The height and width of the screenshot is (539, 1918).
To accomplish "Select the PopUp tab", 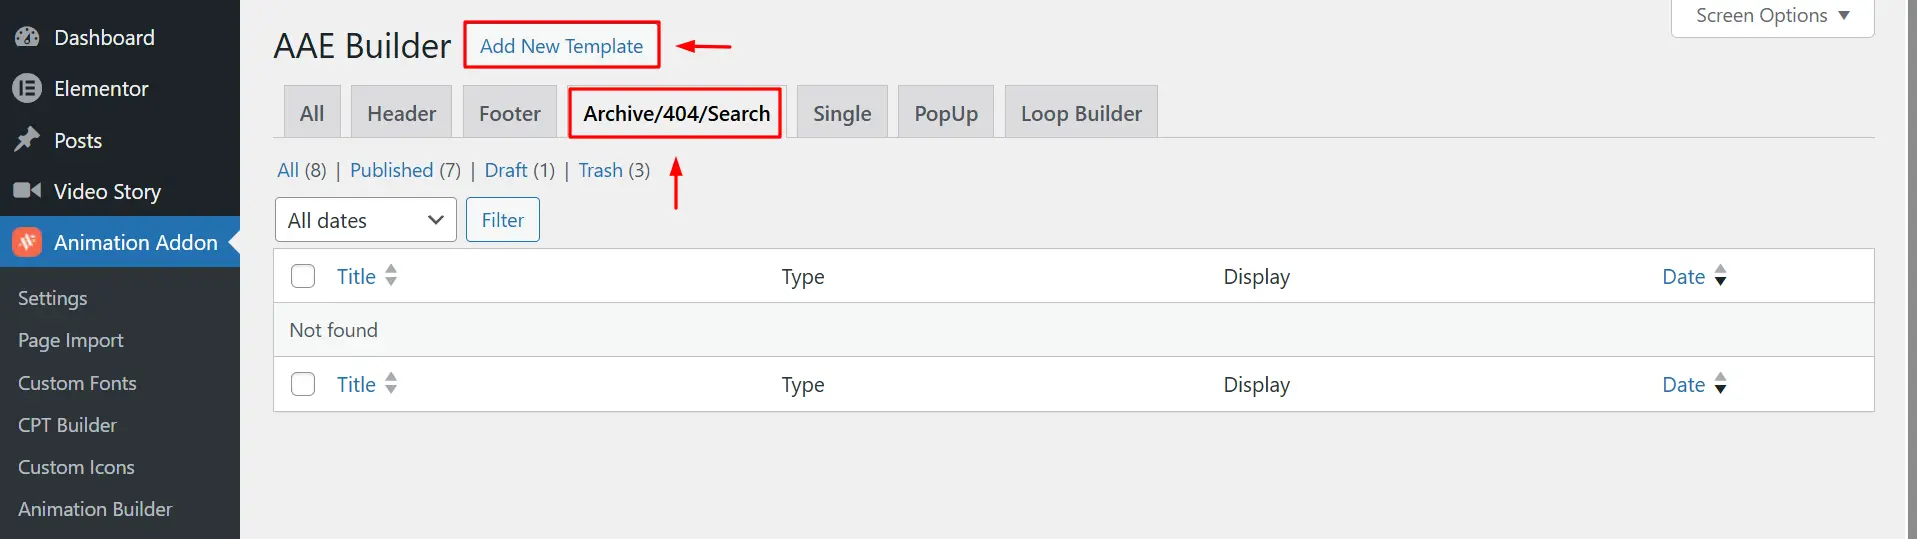I will pos(945,114).
